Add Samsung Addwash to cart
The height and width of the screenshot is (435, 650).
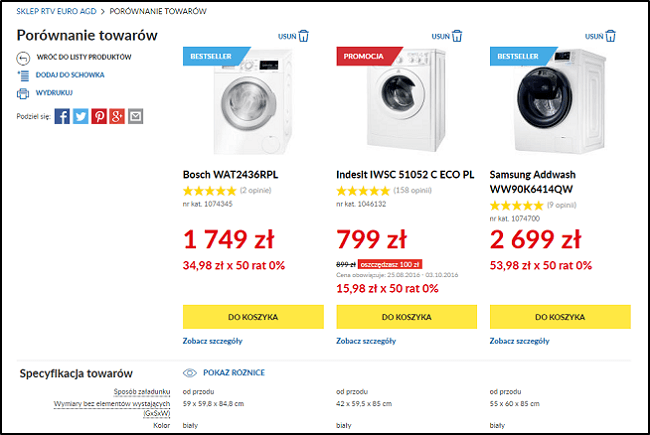tap(560, 317)
